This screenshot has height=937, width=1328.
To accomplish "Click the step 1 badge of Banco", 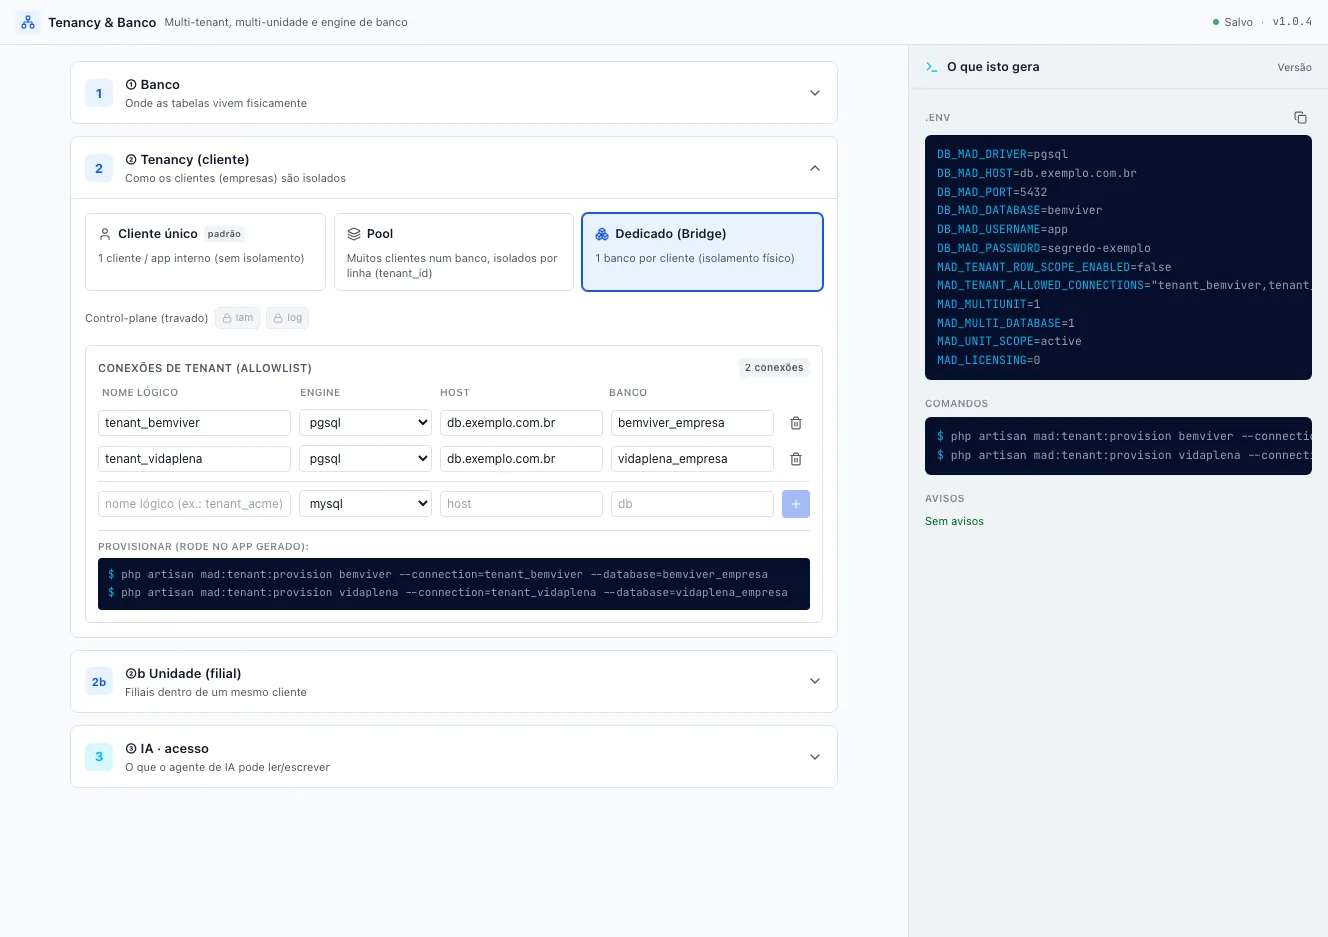I will pyautogui.click(x=99, y=93).
